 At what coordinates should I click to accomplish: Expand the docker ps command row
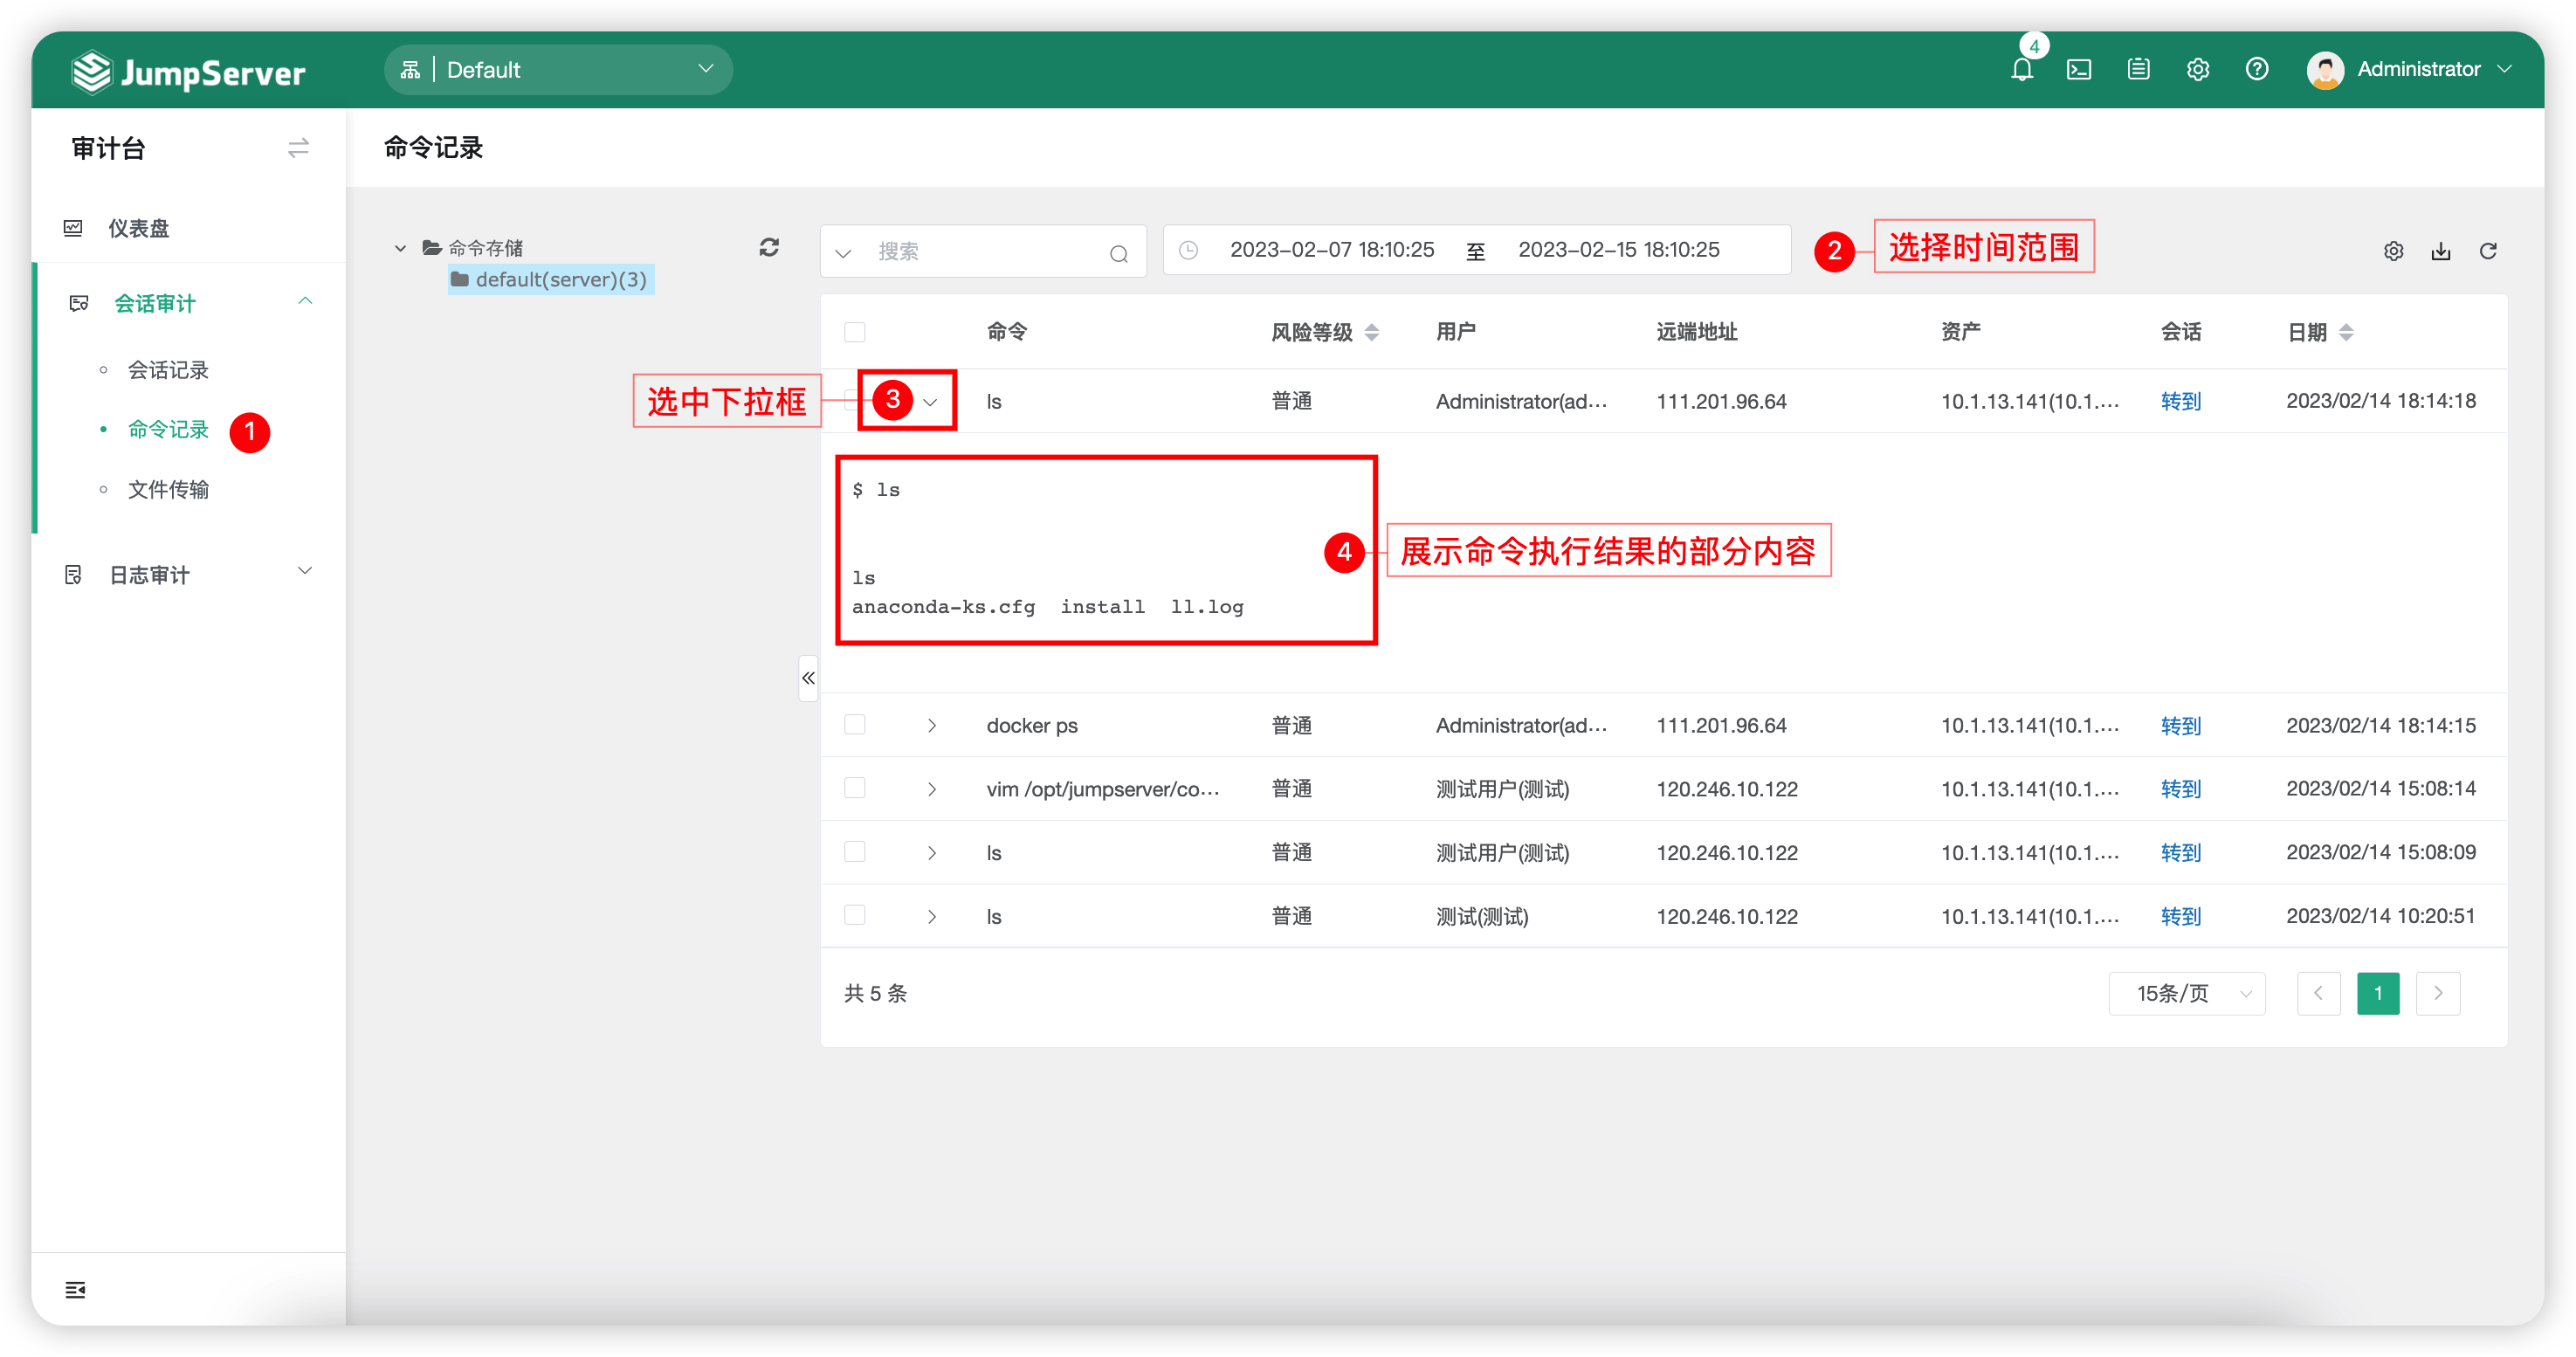click(x=931, y=725)
